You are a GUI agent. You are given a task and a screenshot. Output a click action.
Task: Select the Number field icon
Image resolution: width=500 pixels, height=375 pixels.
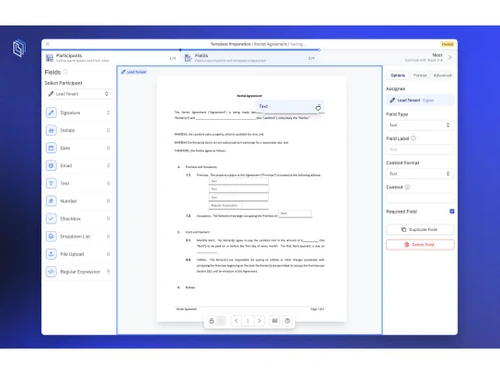coord(51,201)
